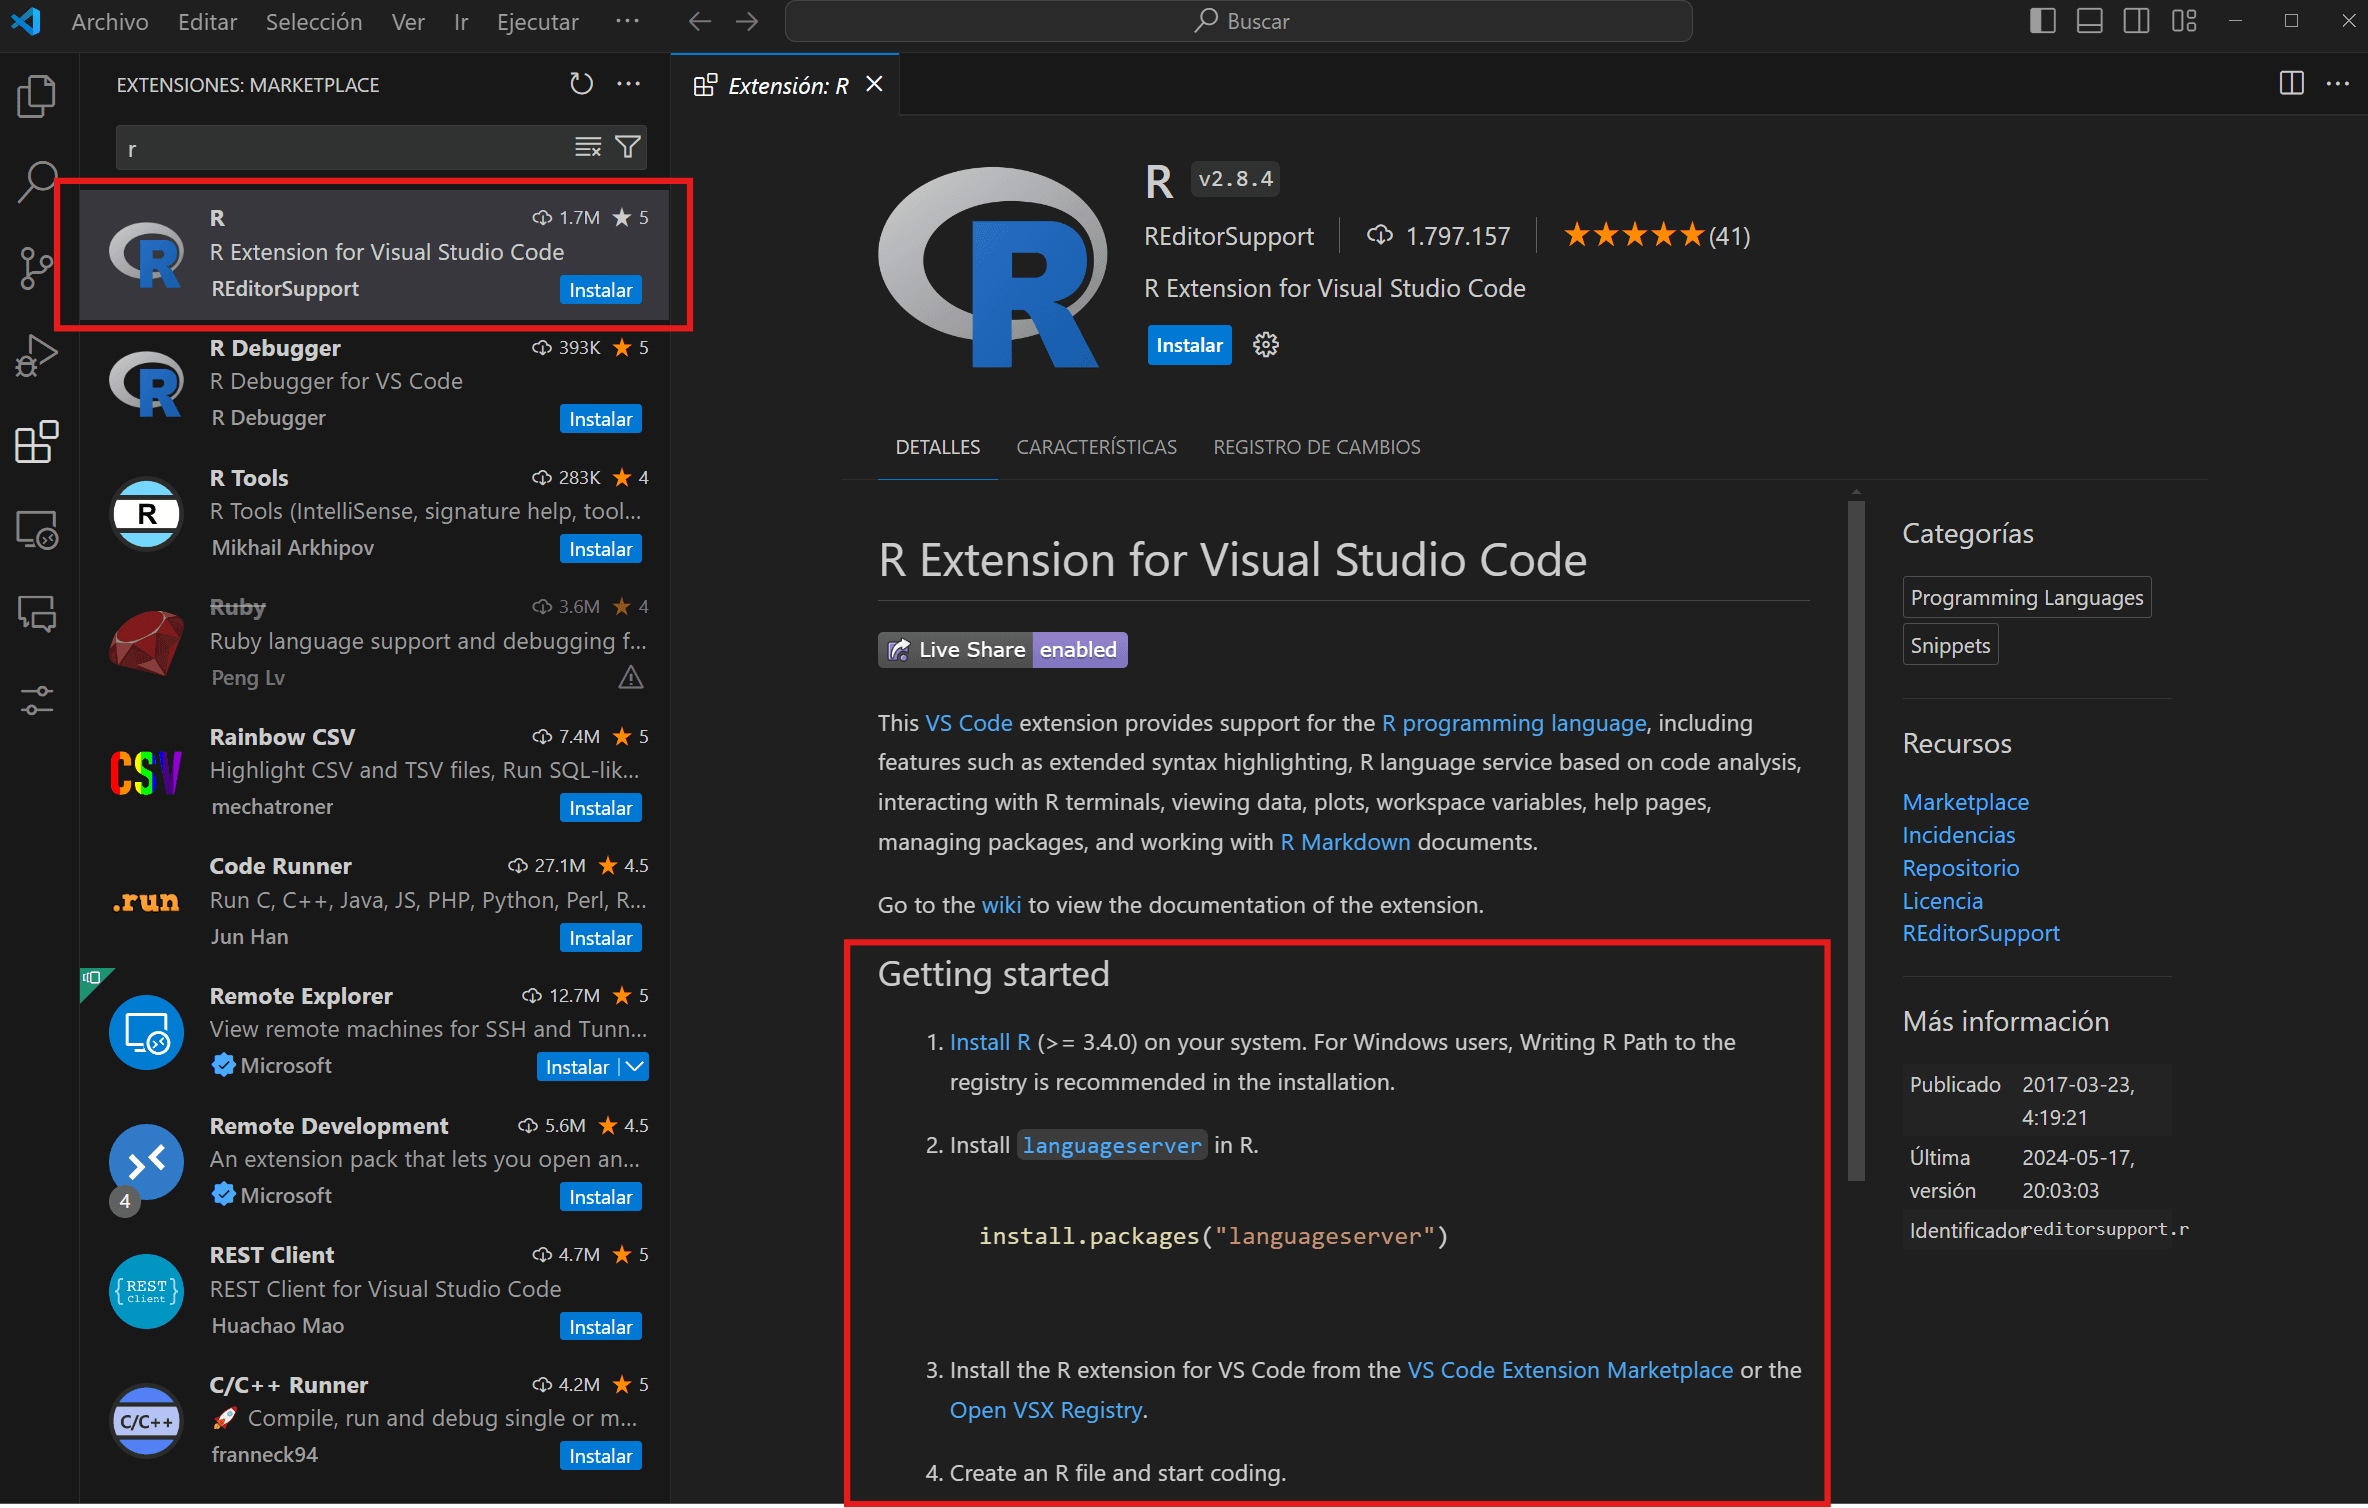Select Programming Languages category tag
Screen dimensions: 2368x1508
(2026, 597)
